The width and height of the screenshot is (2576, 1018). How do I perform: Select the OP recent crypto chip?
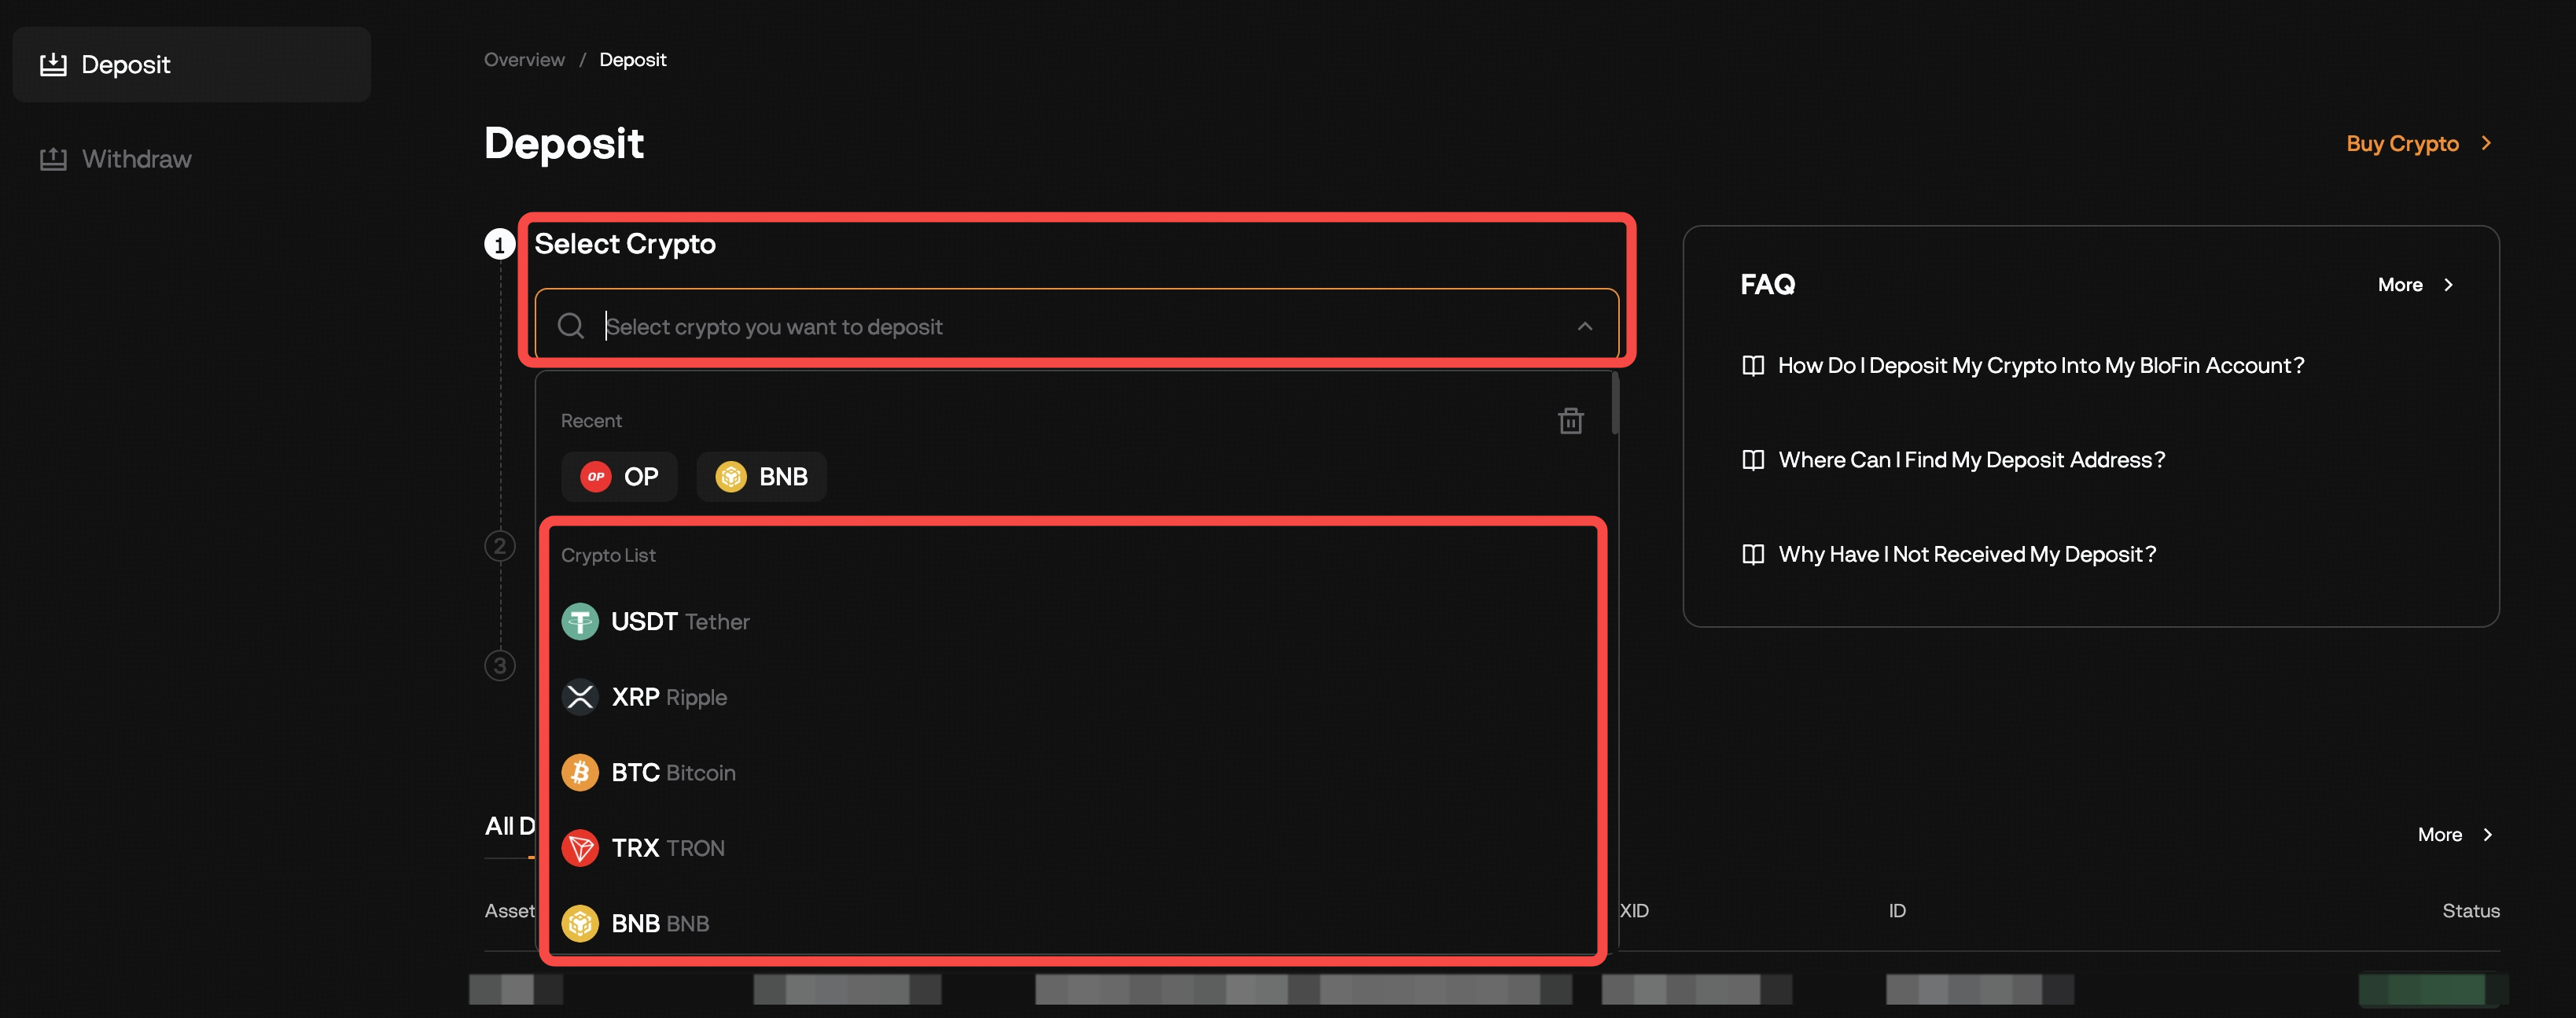[619, 477]
